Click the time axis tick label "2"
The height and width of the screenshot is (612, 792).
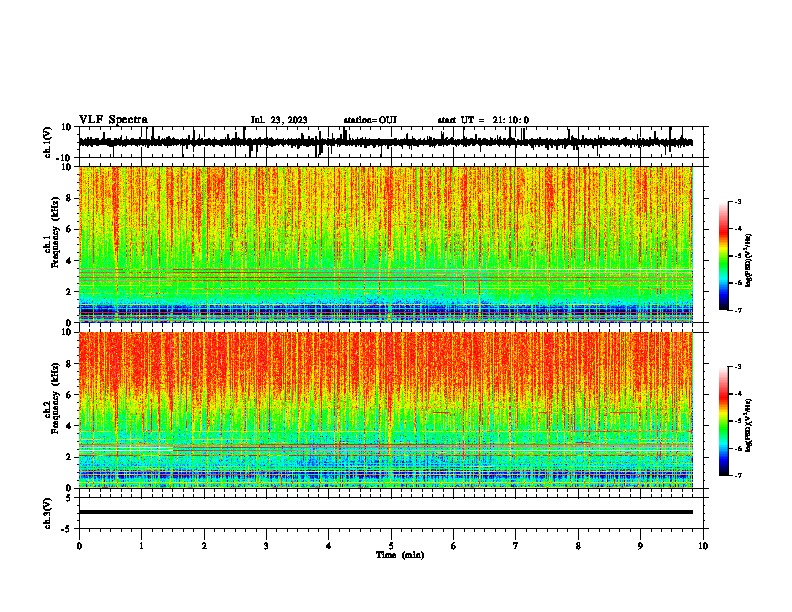(x=204, y=546)
